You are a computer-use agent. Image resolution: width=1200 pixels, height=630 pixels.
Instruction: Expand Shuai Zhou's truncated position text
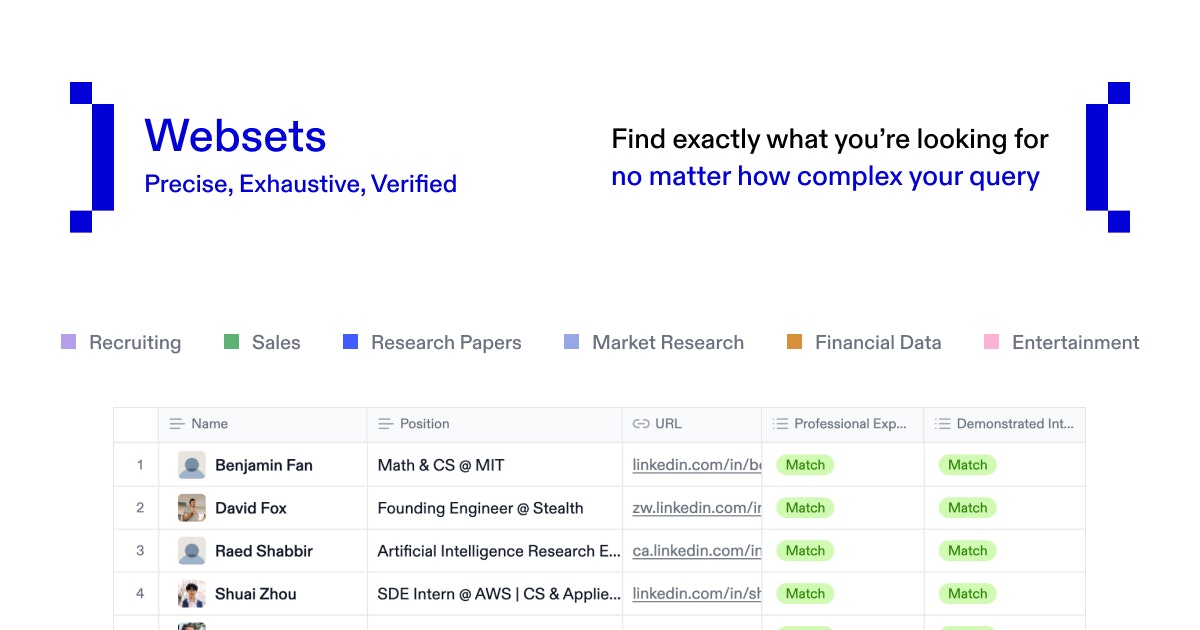(497, 593)
